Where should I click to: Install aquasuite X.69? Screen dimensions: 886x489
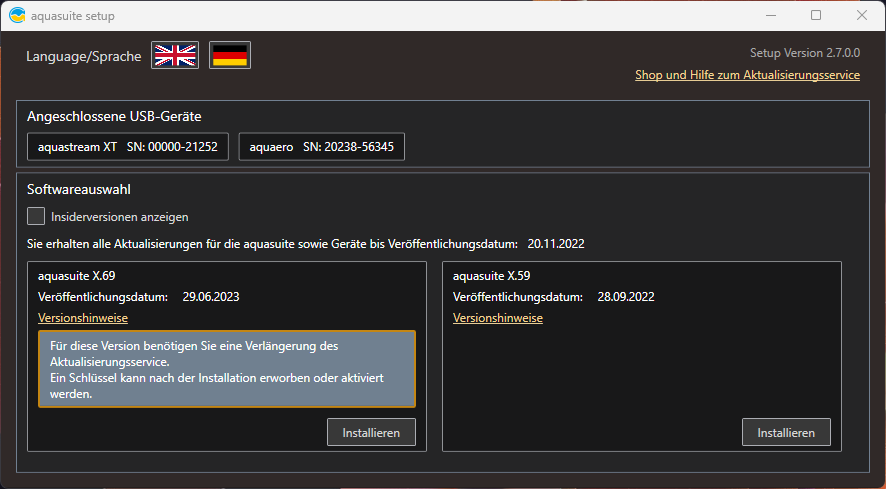click(371, 432)
